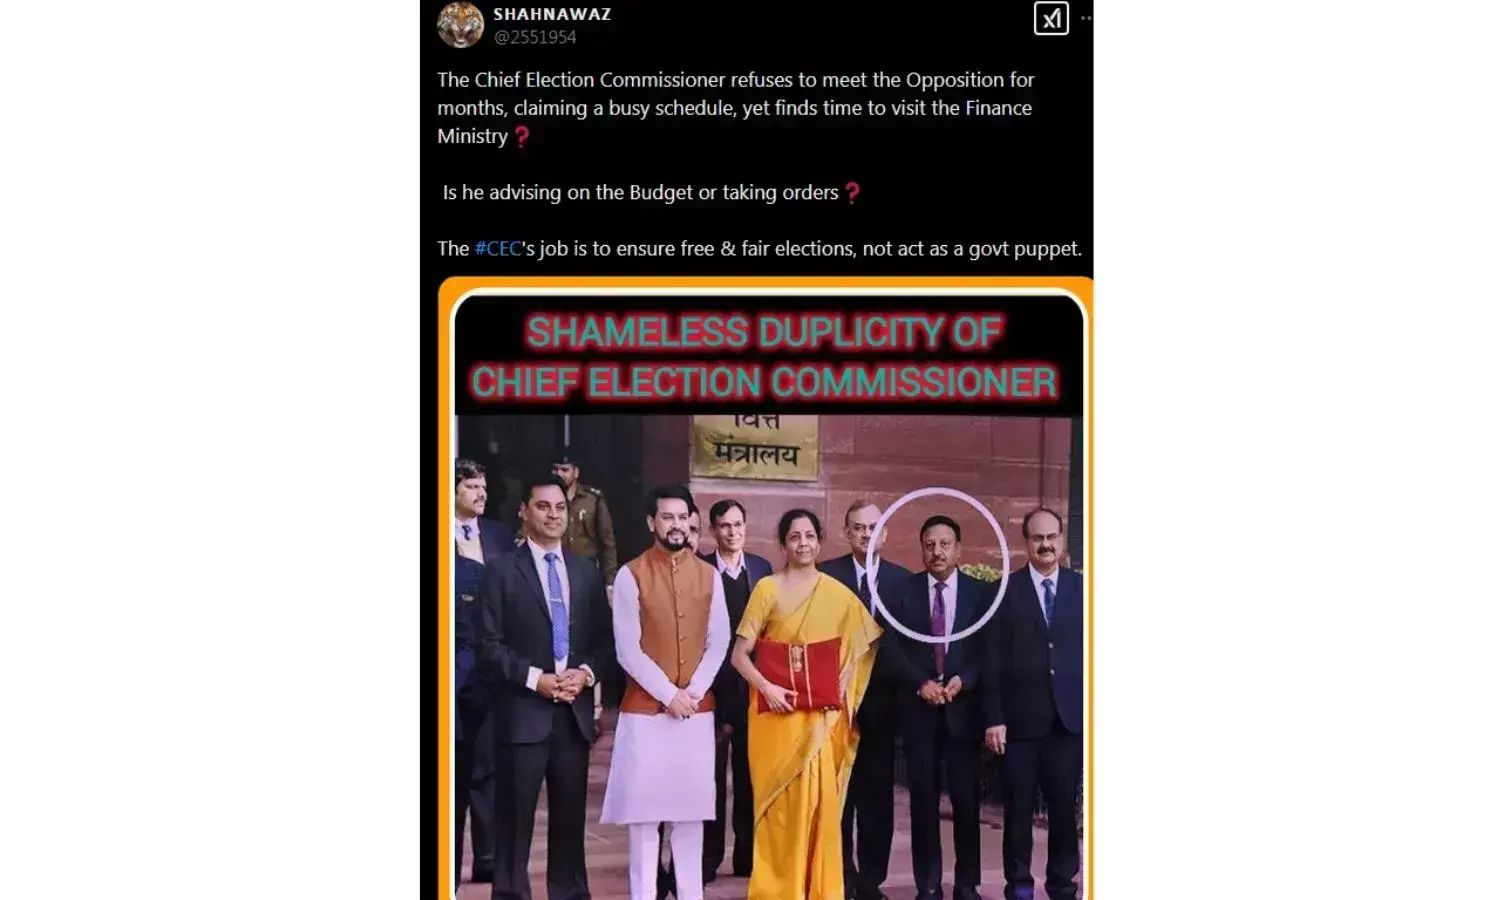
Task: Click the red folder held by the woman
Action: pos(799,674)
